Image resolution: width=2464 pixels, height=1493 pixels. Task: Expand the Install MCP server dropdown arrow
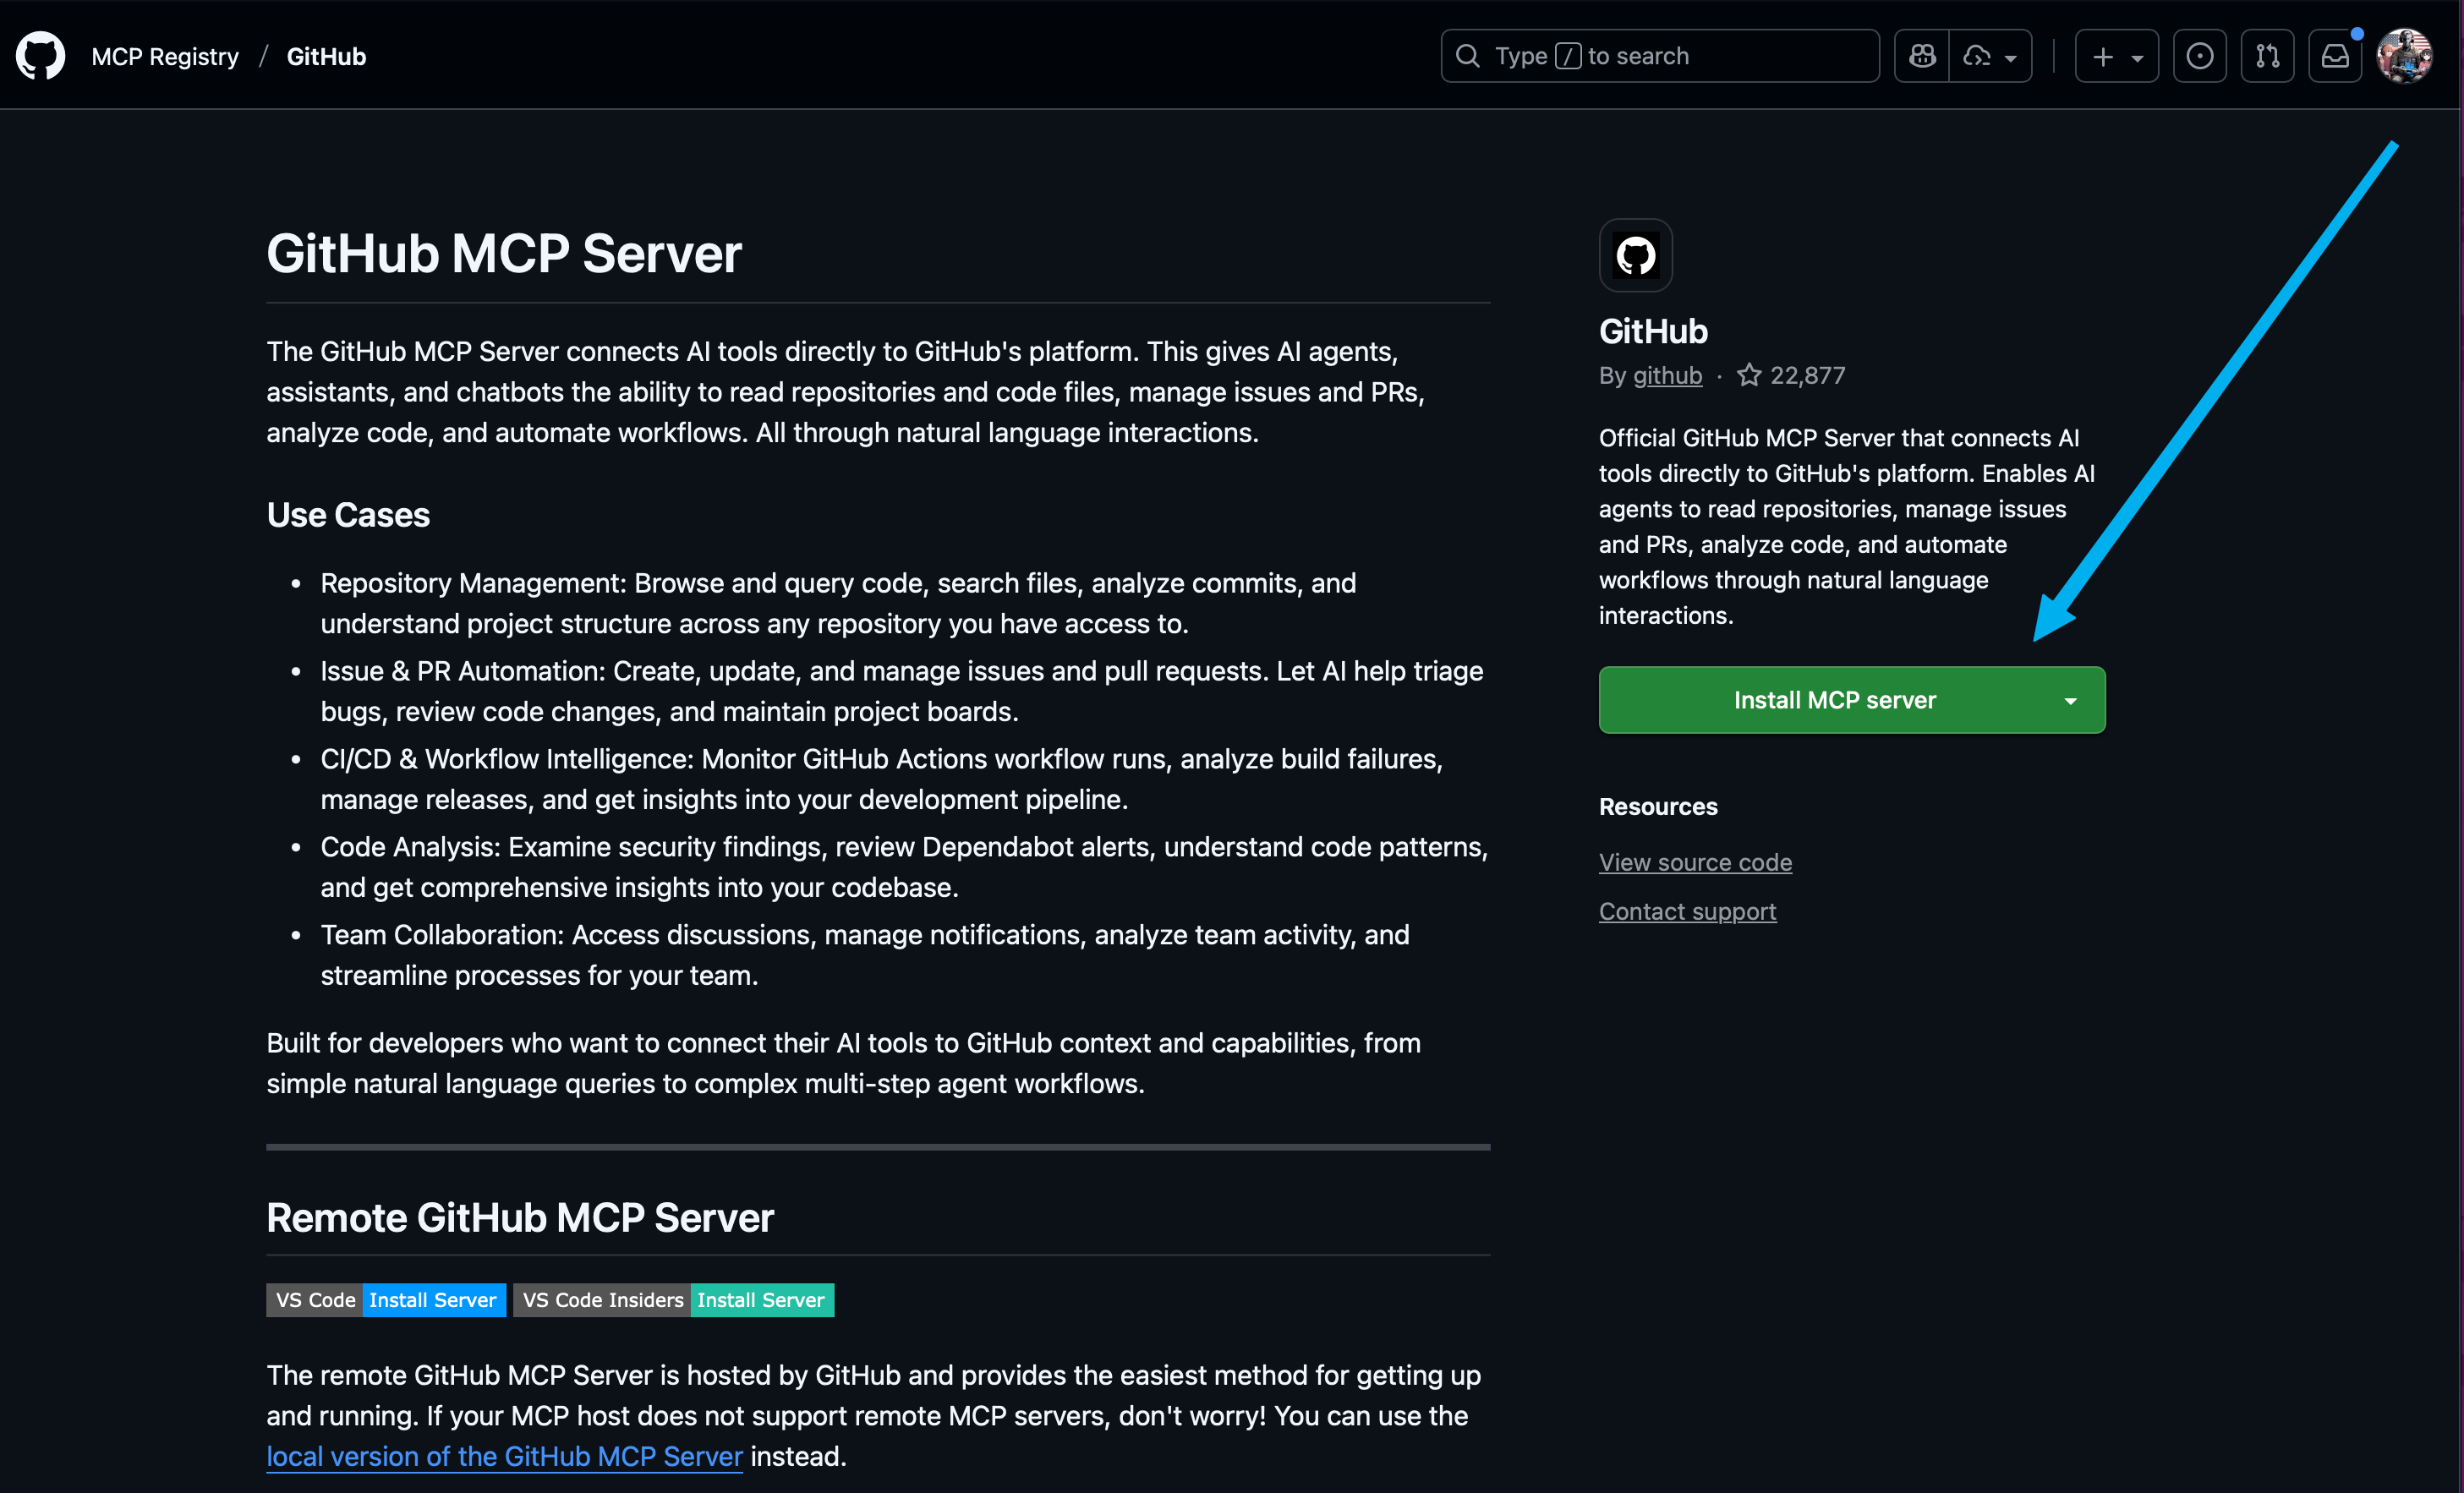coord(2071,700)
